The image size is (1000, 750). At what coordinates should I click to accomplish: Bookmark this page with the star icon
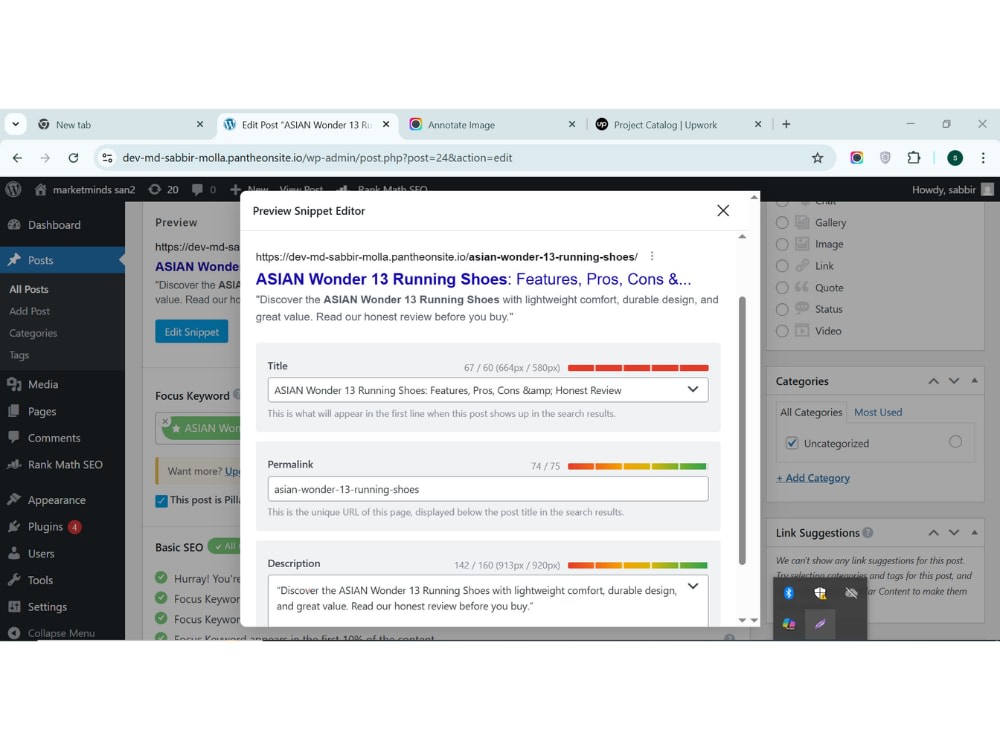click(x=817, y=158)
